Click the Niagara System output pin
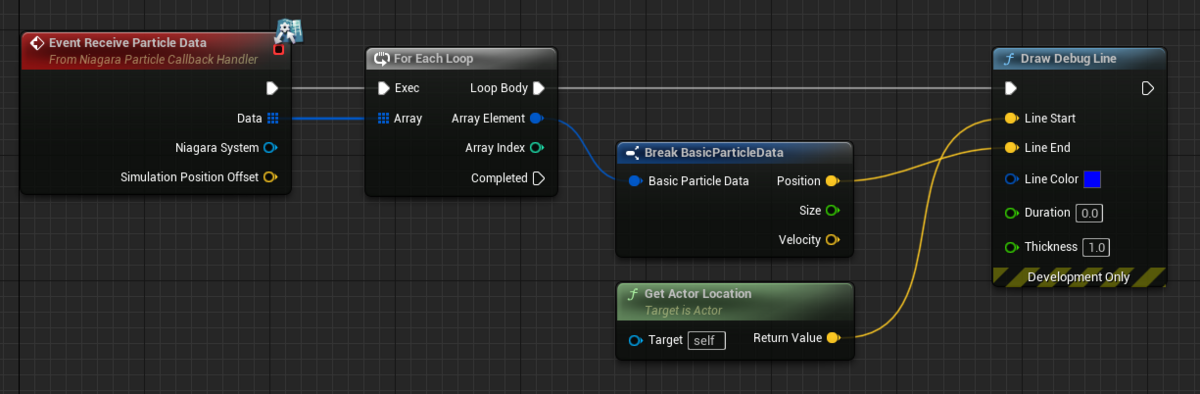 [270, 148]
